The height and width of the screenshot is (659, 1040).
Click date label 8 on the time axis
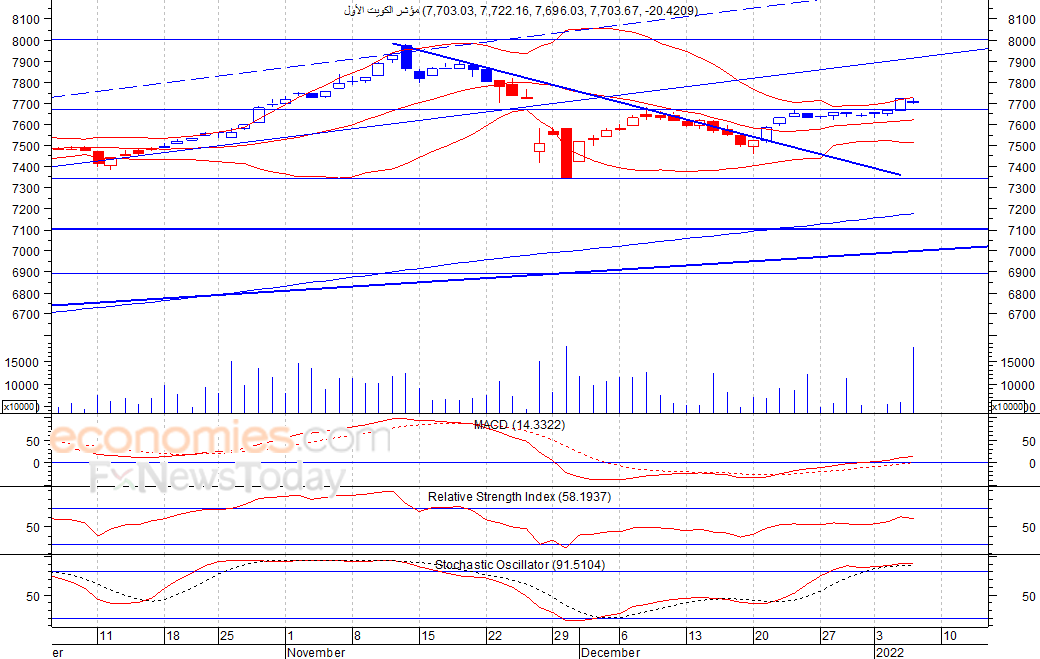[357, 636]
